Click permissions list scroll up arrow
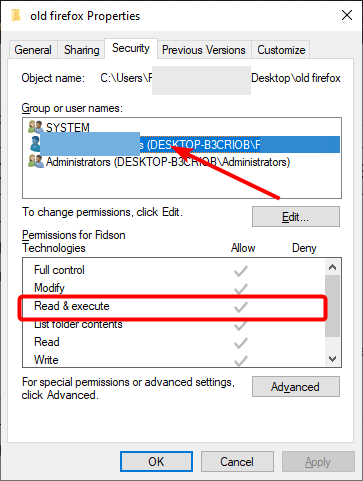Image resolution: width=363 pixels, height=481 pixels. 332,267
